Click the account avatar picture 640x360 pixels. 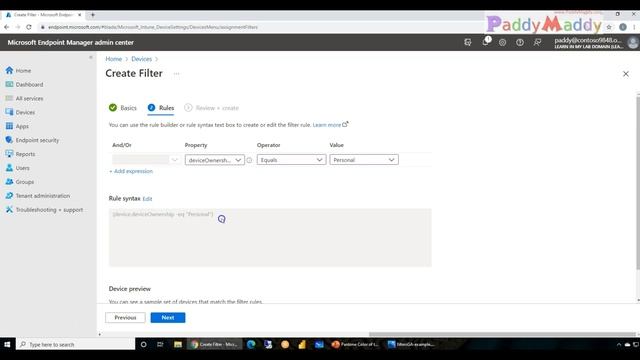(x=633, y=42)
